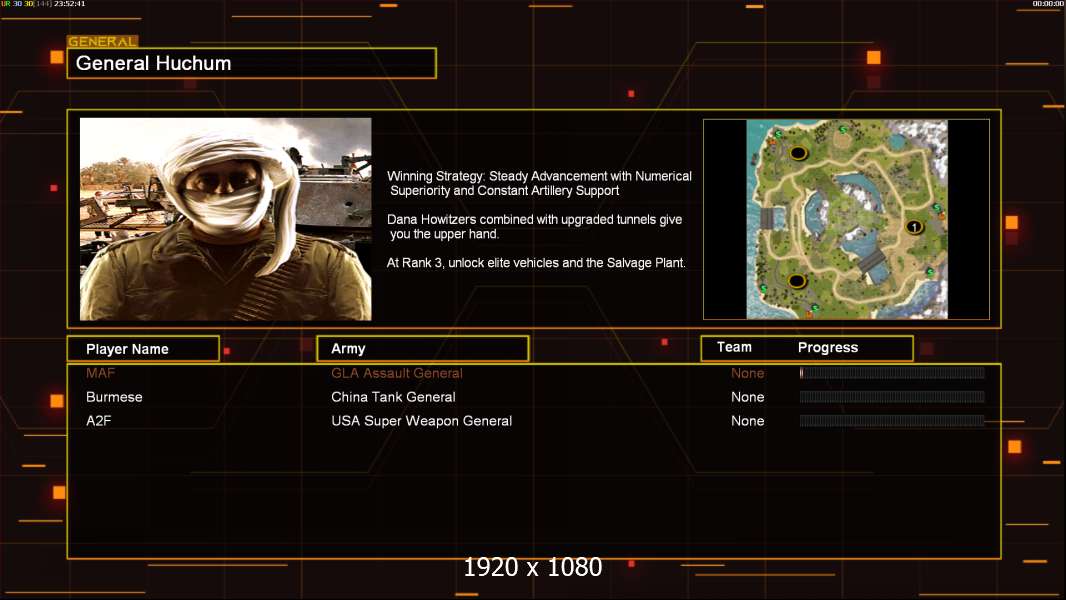
Task: Click the 23:52:41 clock readout
Action: pos(69,4)
